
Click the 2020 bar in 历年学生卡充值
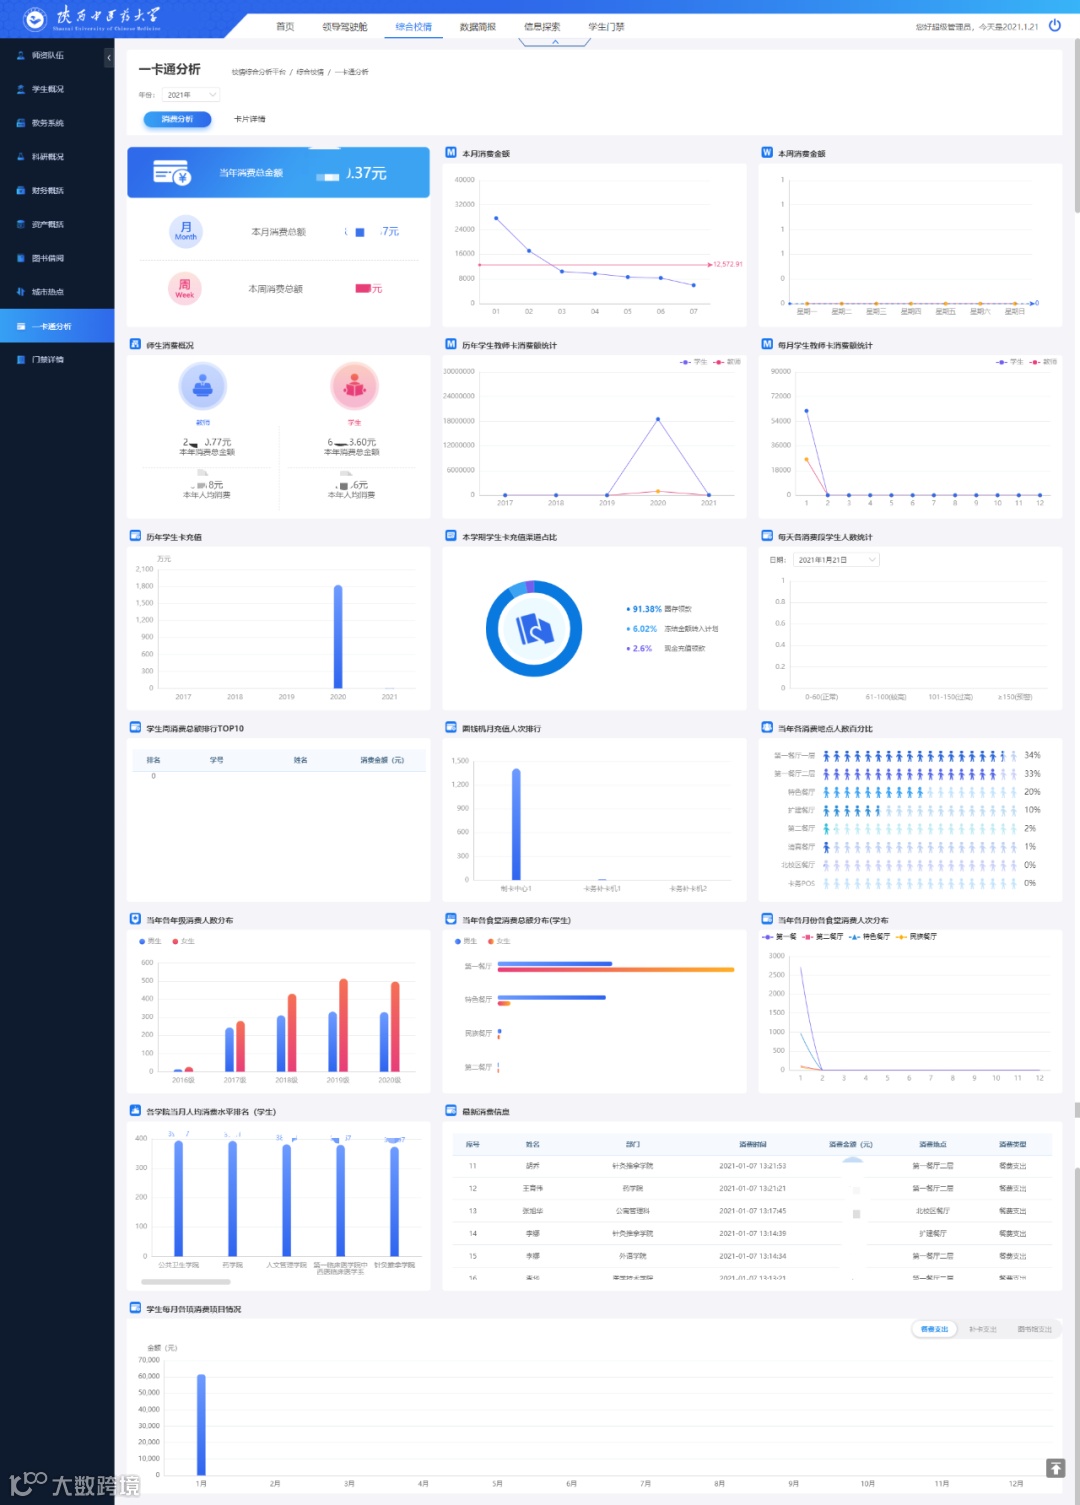pos(338,636)
